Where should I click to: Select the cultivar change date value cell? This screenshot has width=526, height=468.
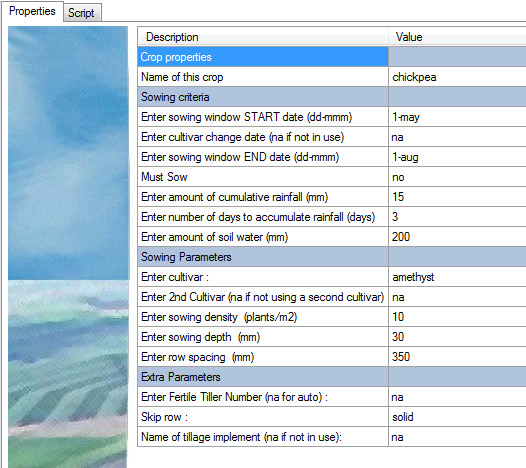pos(457,137)
